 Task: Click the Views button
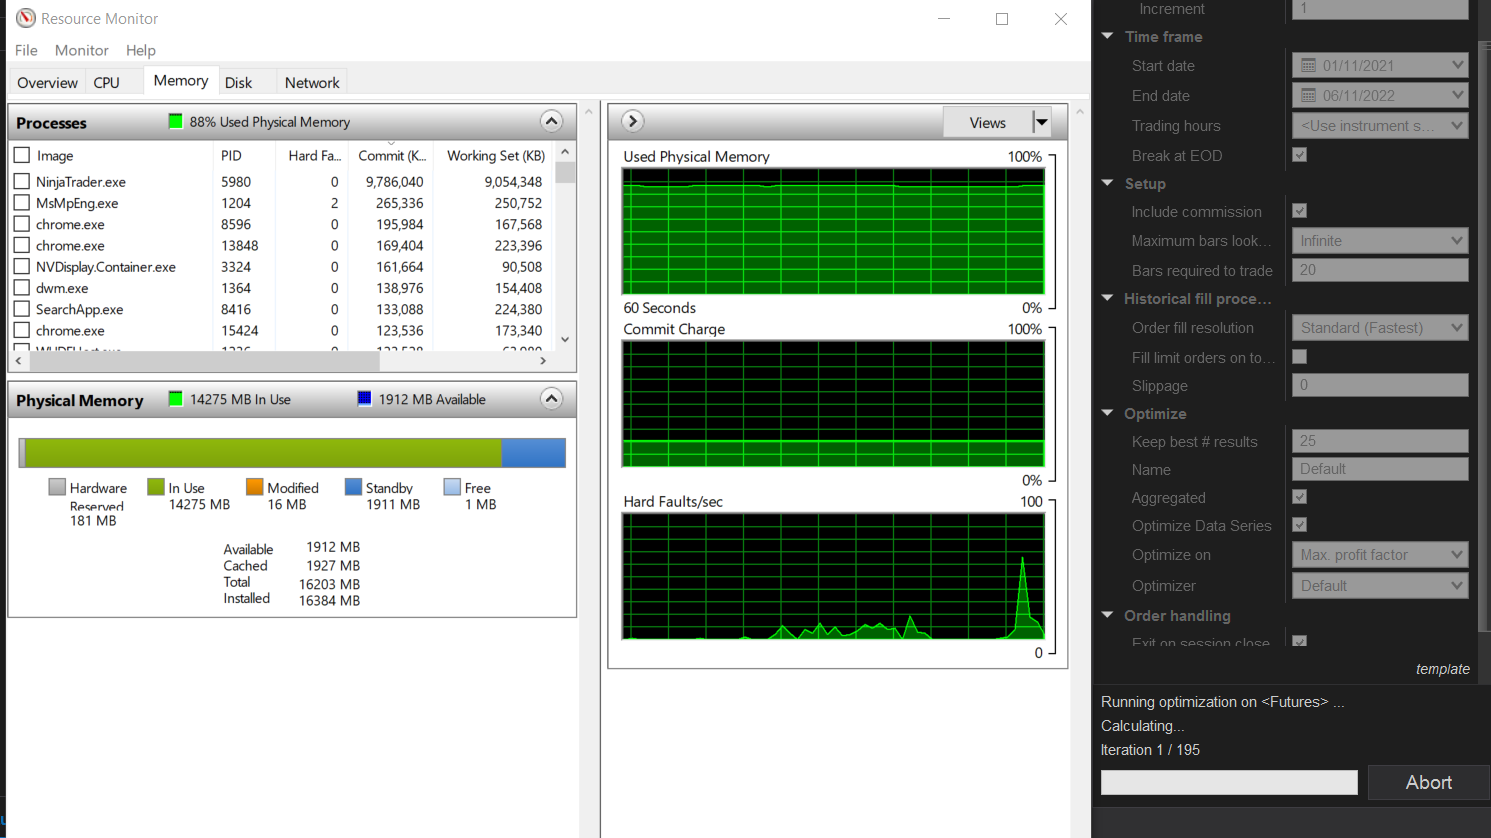988,122
